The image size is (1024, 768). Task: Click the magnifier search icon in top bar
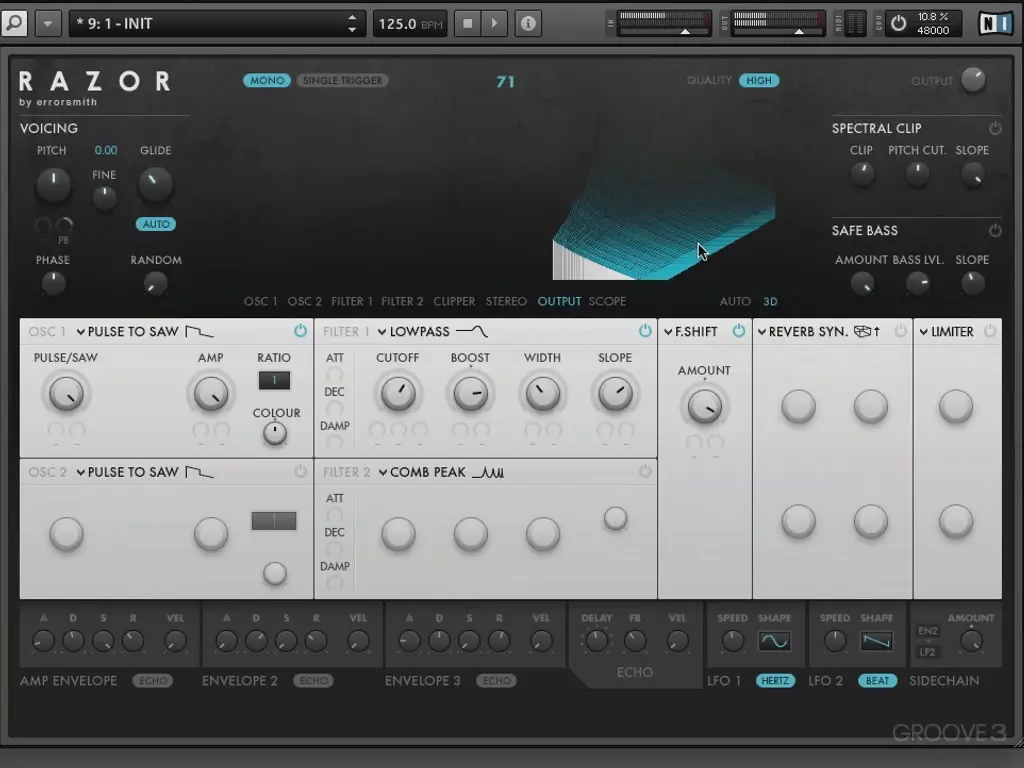[14, 24]
